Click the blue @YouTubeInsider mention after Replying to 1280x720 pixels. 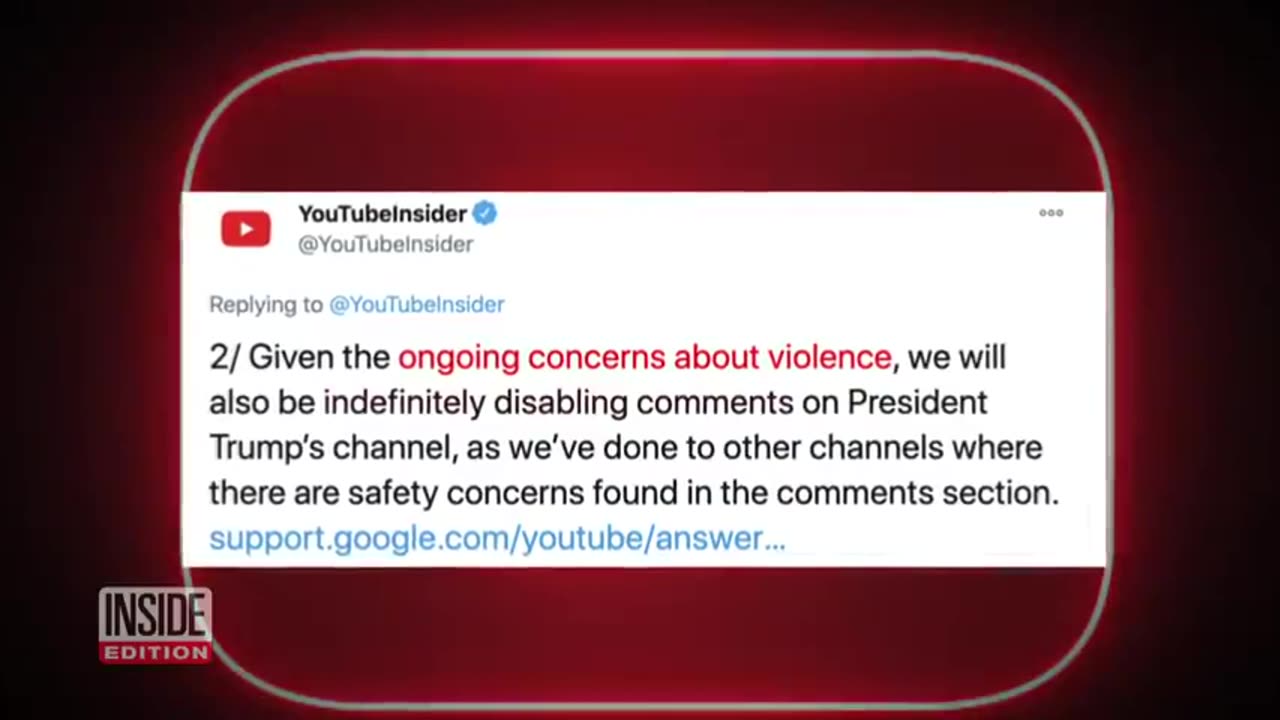coord(416,304)
